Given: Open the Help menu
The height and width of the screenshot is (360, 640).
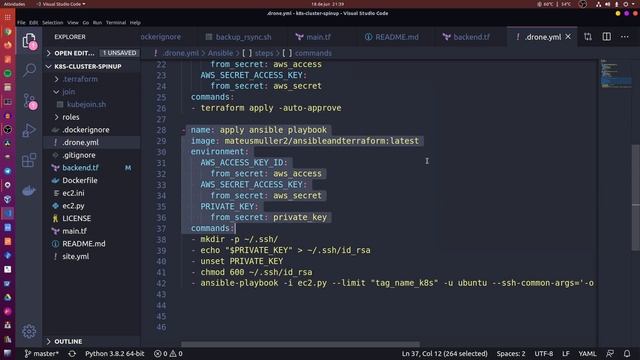Looking at the screenshot, I should (x=135, y=22).
